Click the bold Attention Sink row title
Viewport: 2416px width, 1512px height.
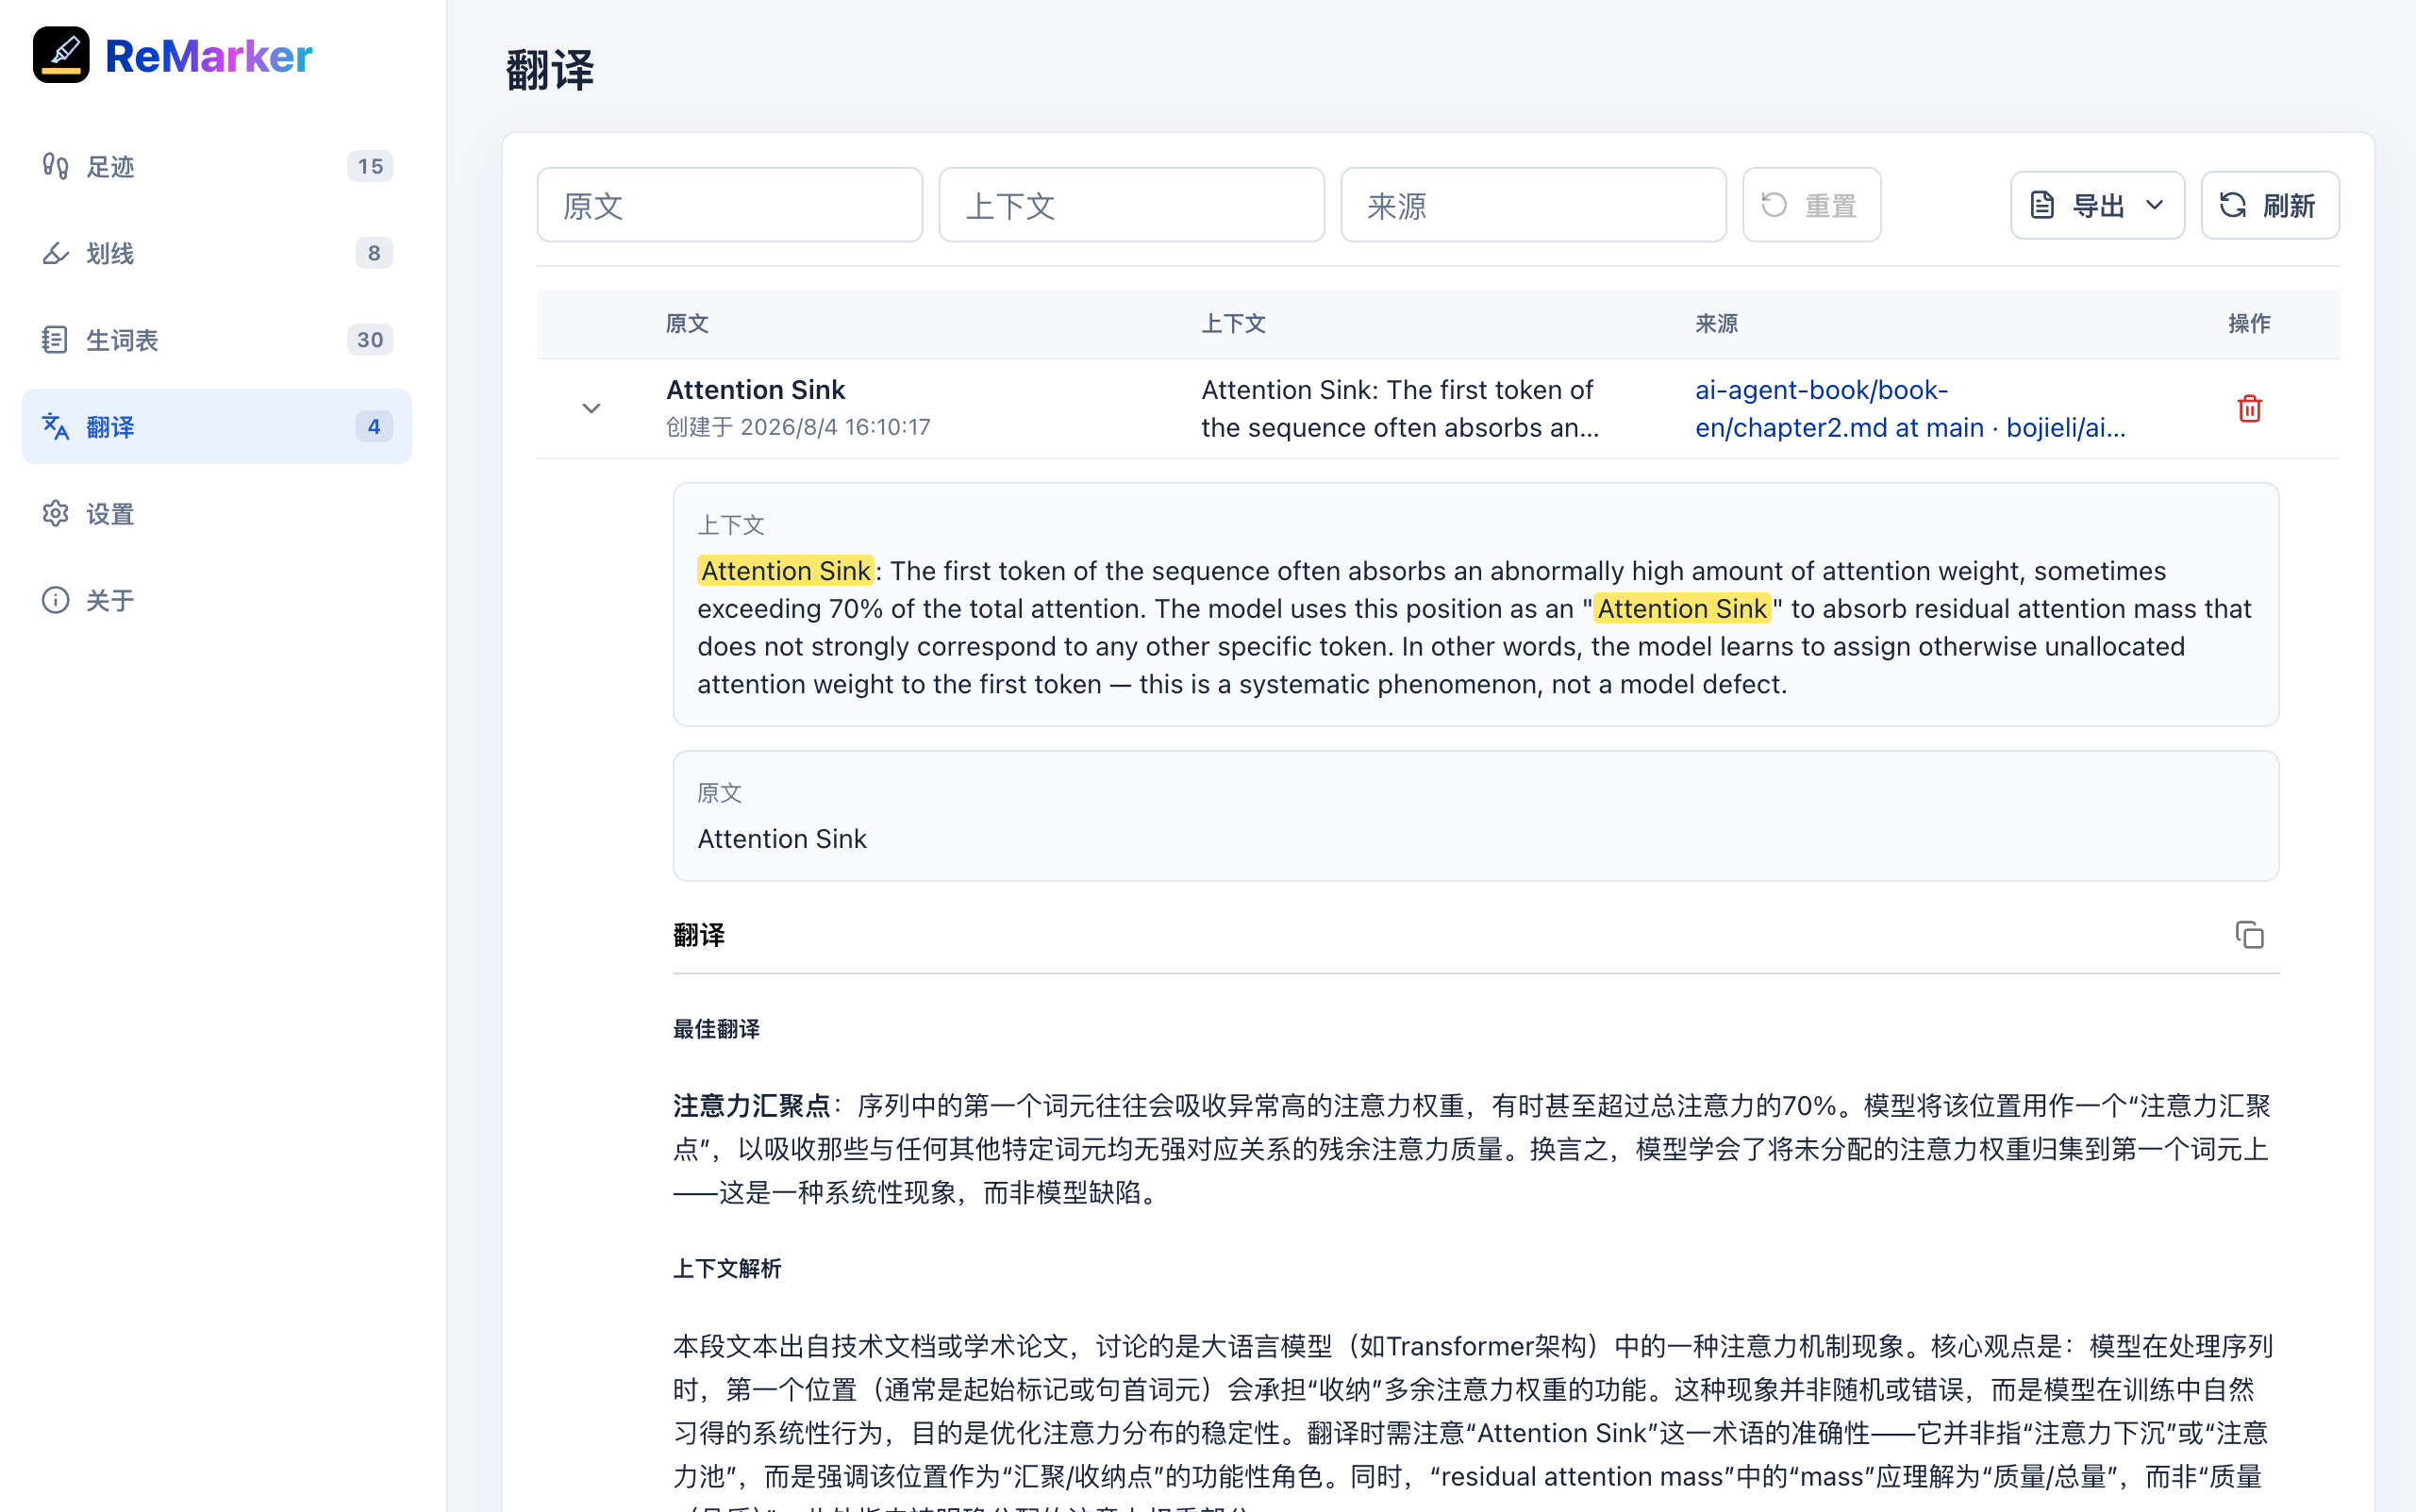click(755, 390)
